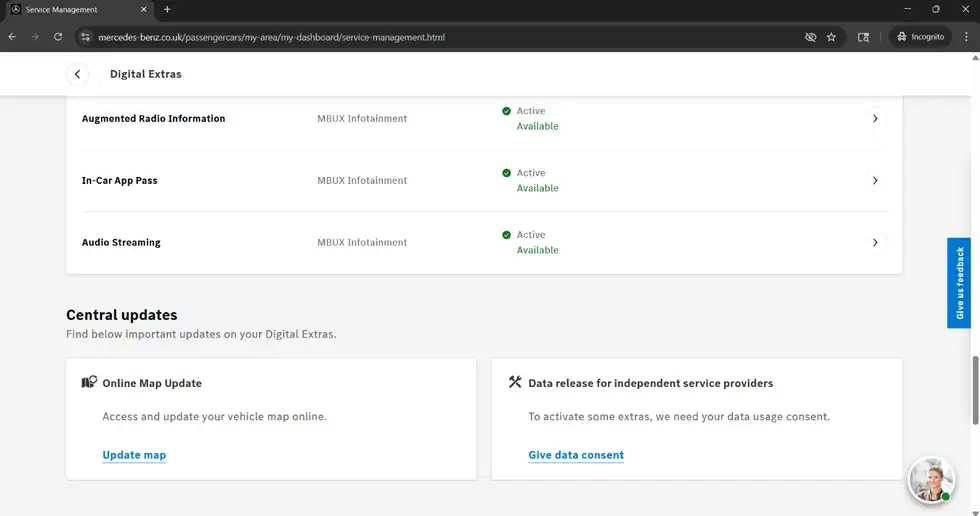Select the Service Management tab
Viewport: 980px width, 516px height.
pyautogui.click(x=78, y=9)
